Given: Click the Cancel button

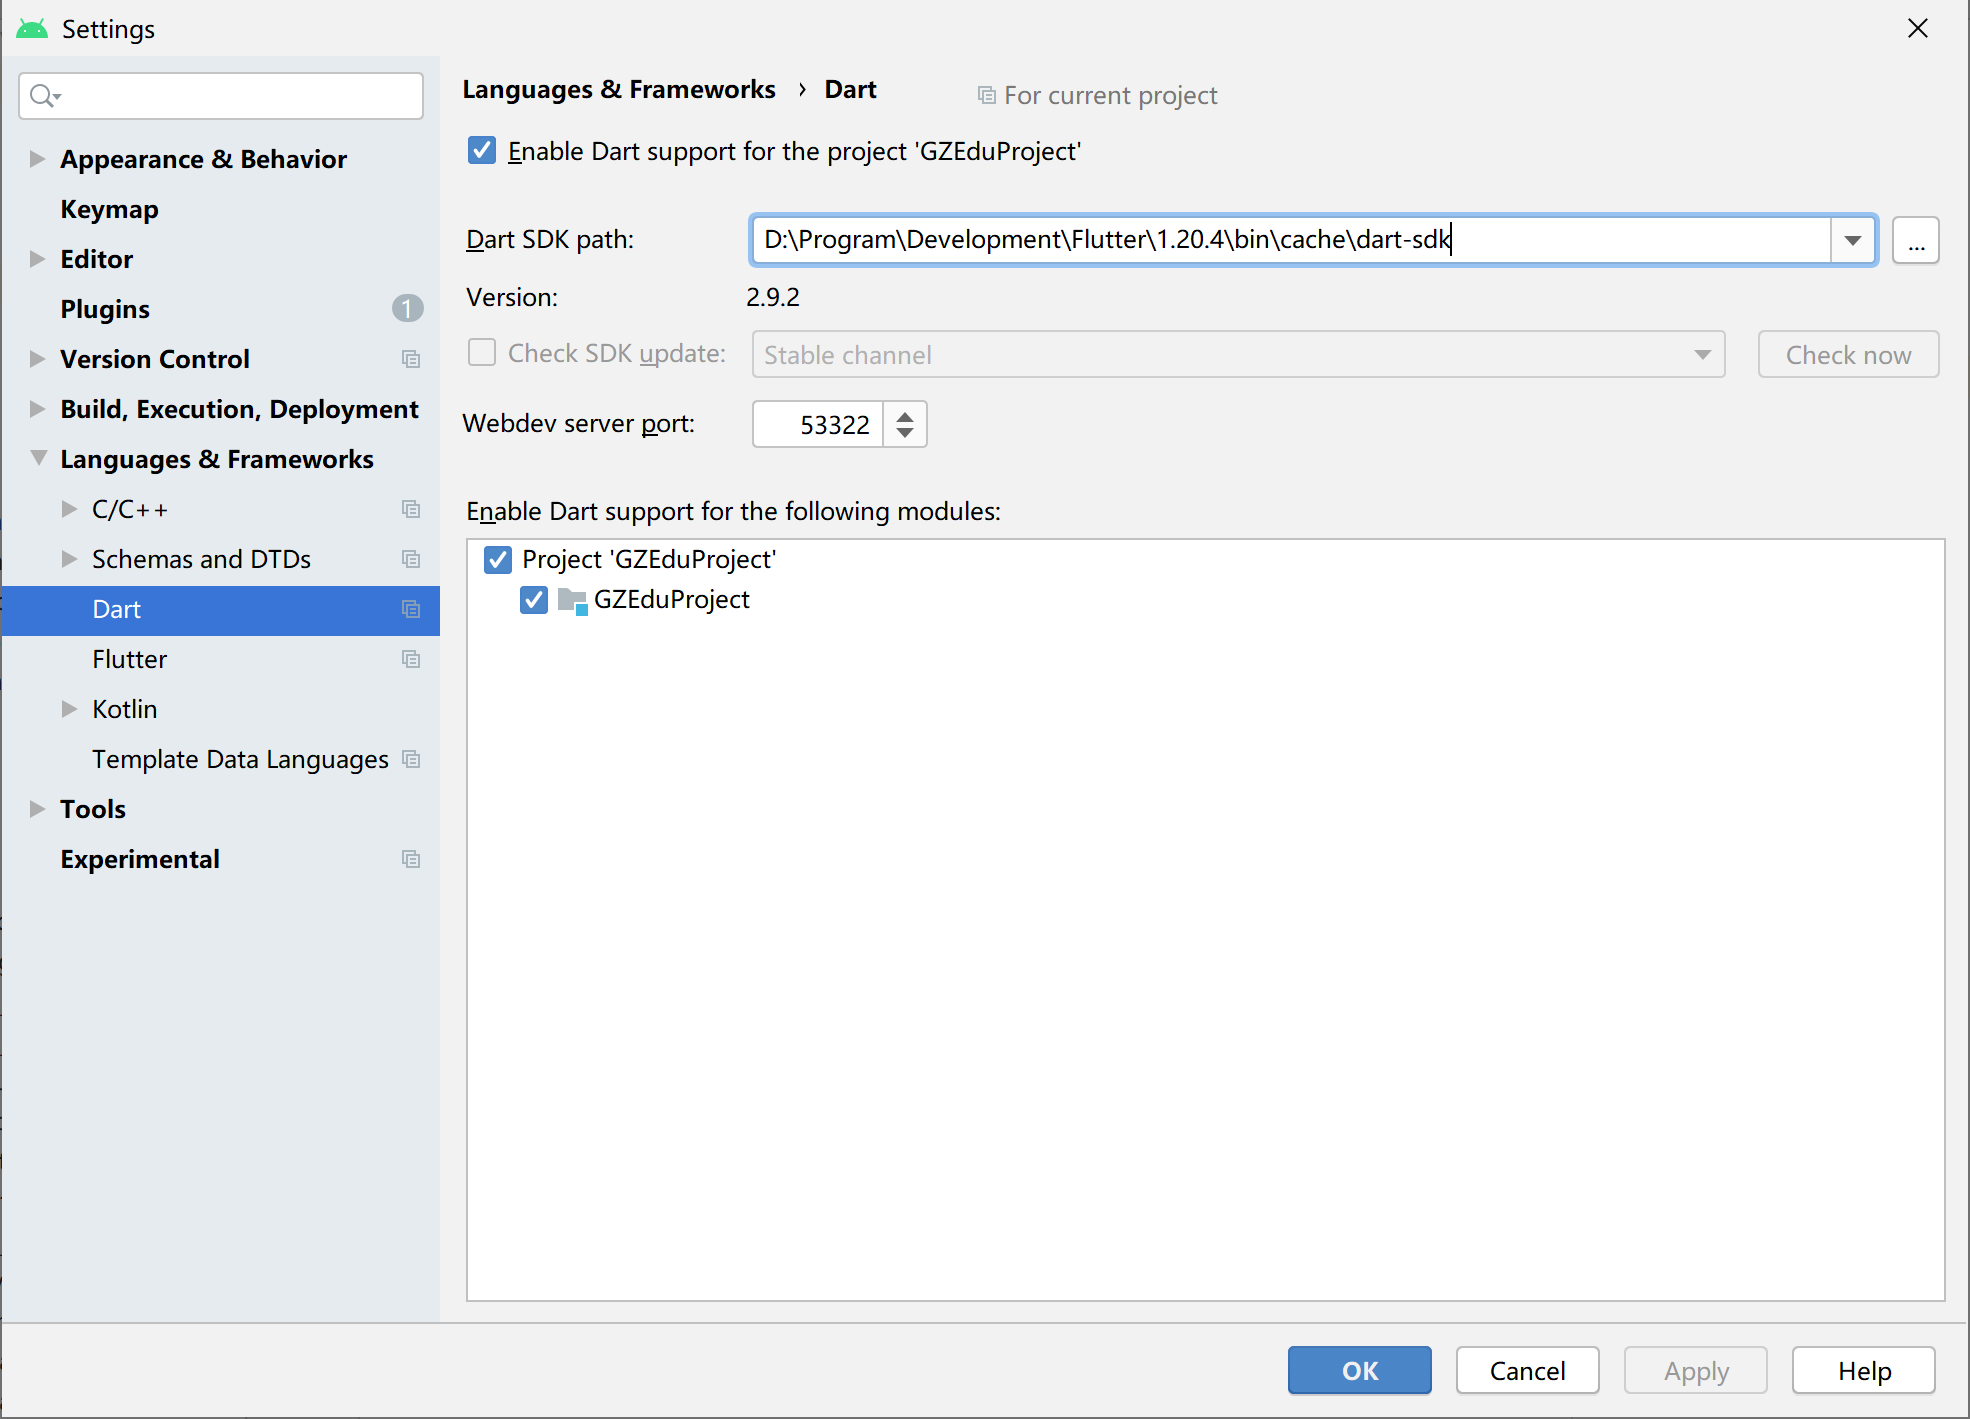Looking at the screenshot, I should coord(1527,1370).
